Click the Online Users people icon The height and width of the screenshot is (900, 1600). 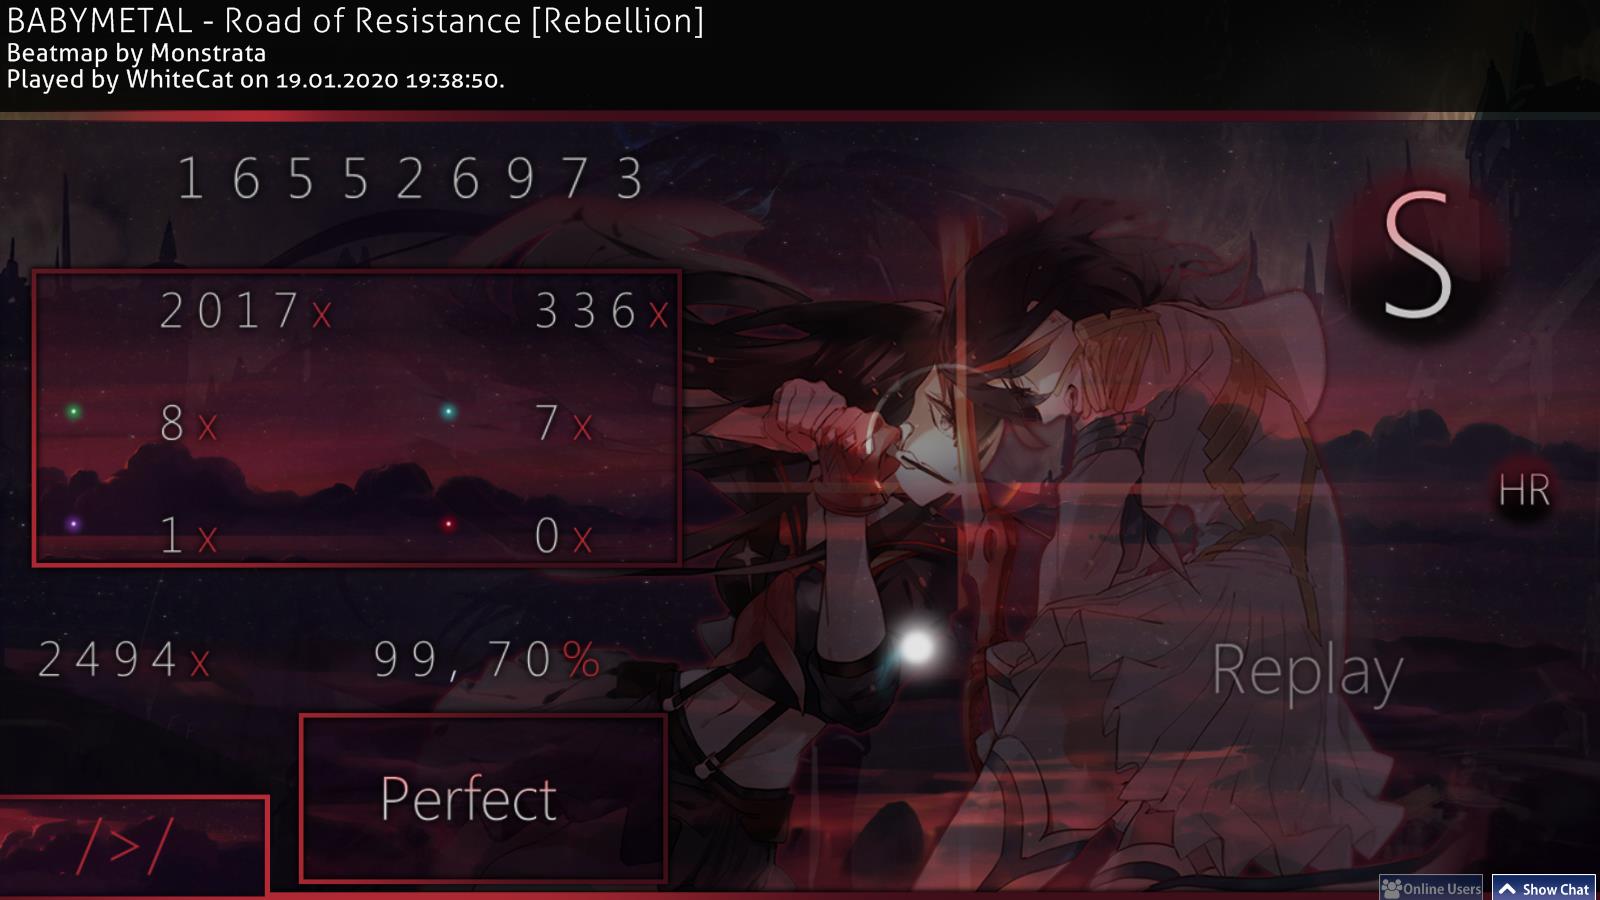coord(1391,888)
